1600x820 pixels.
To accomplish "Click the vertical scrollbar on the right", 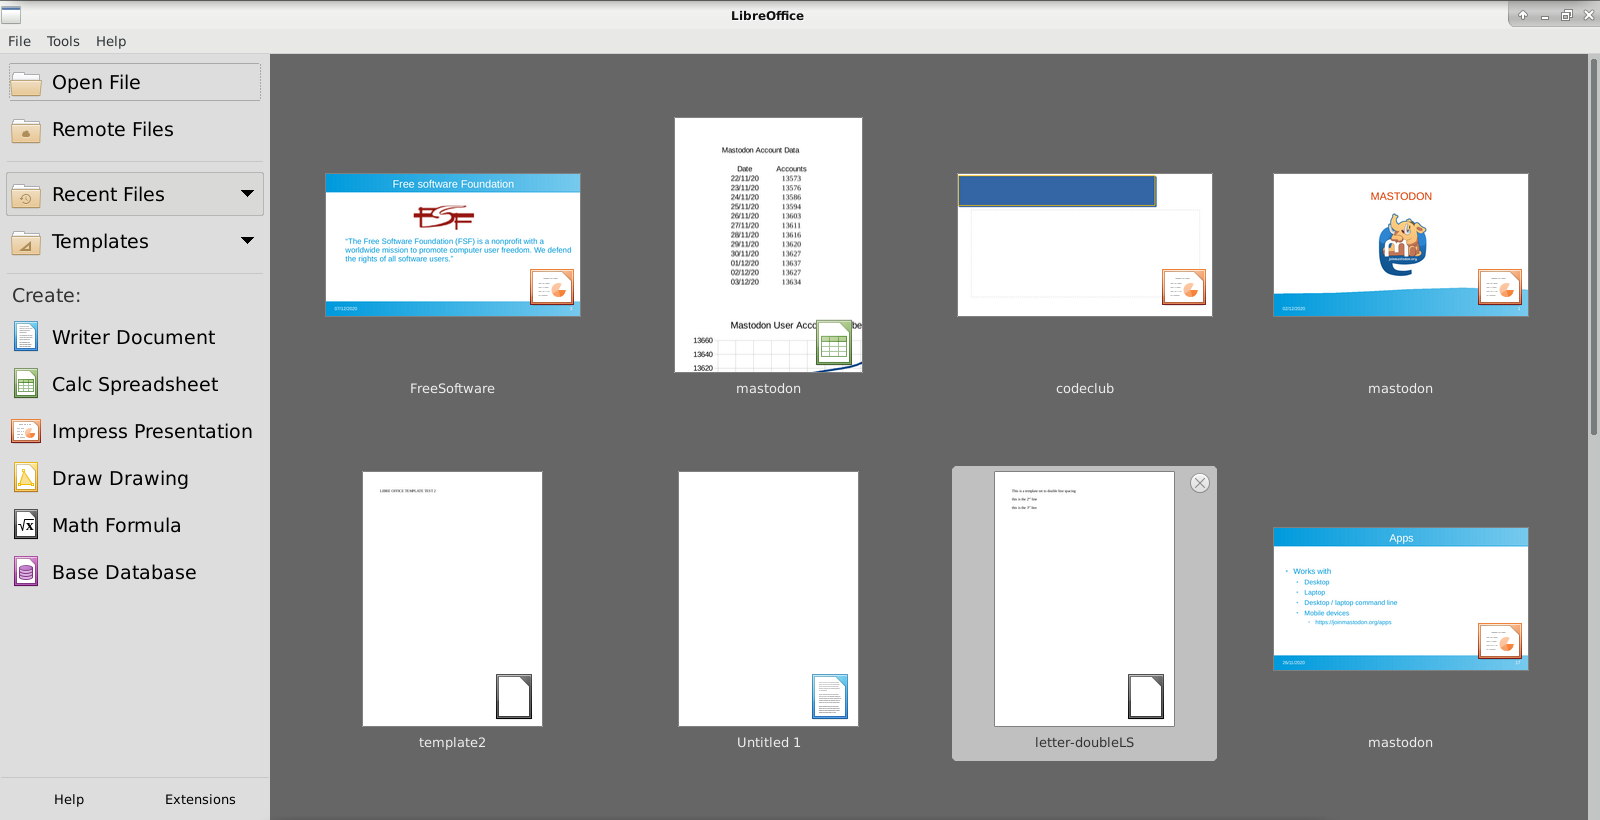I will tap(1594, 245).
